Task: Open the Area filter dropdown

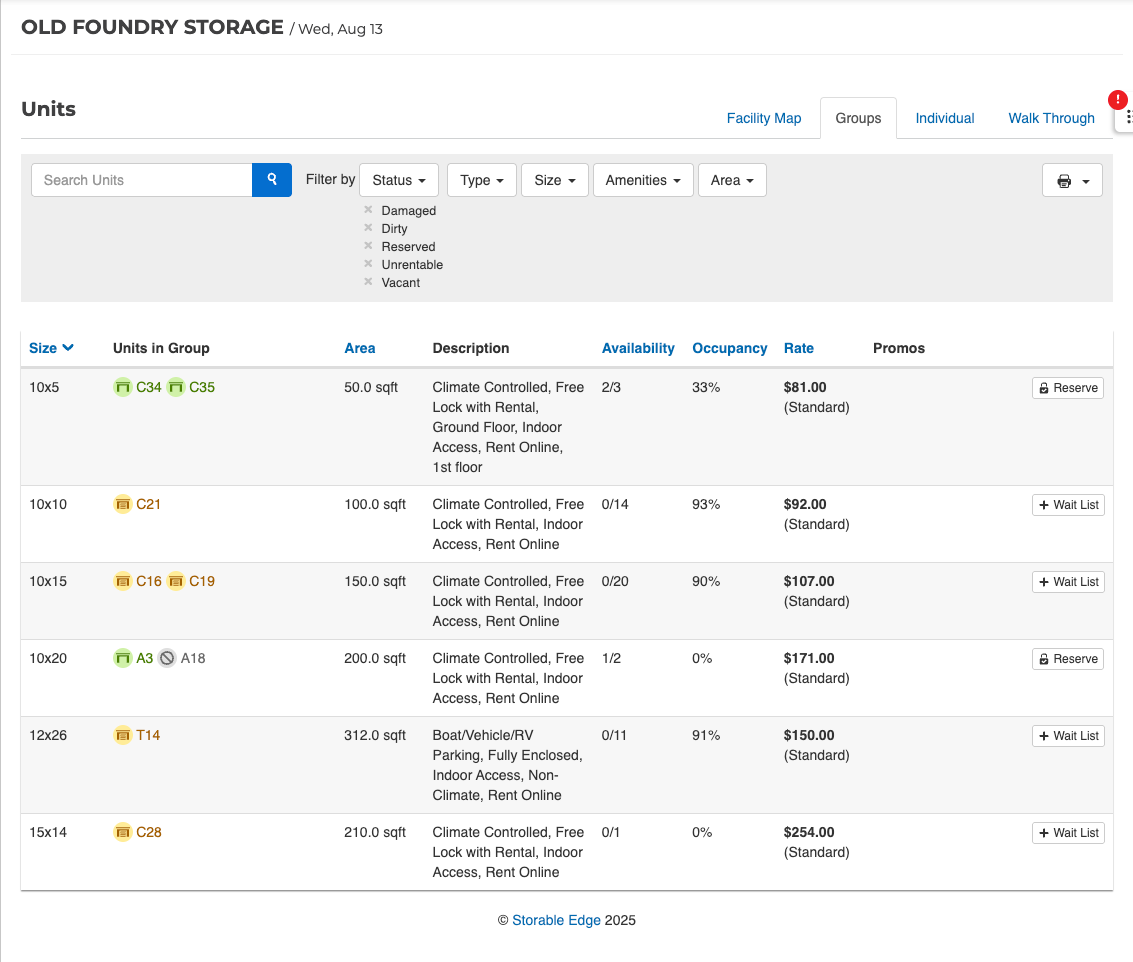Action: [x=732, y=180]
